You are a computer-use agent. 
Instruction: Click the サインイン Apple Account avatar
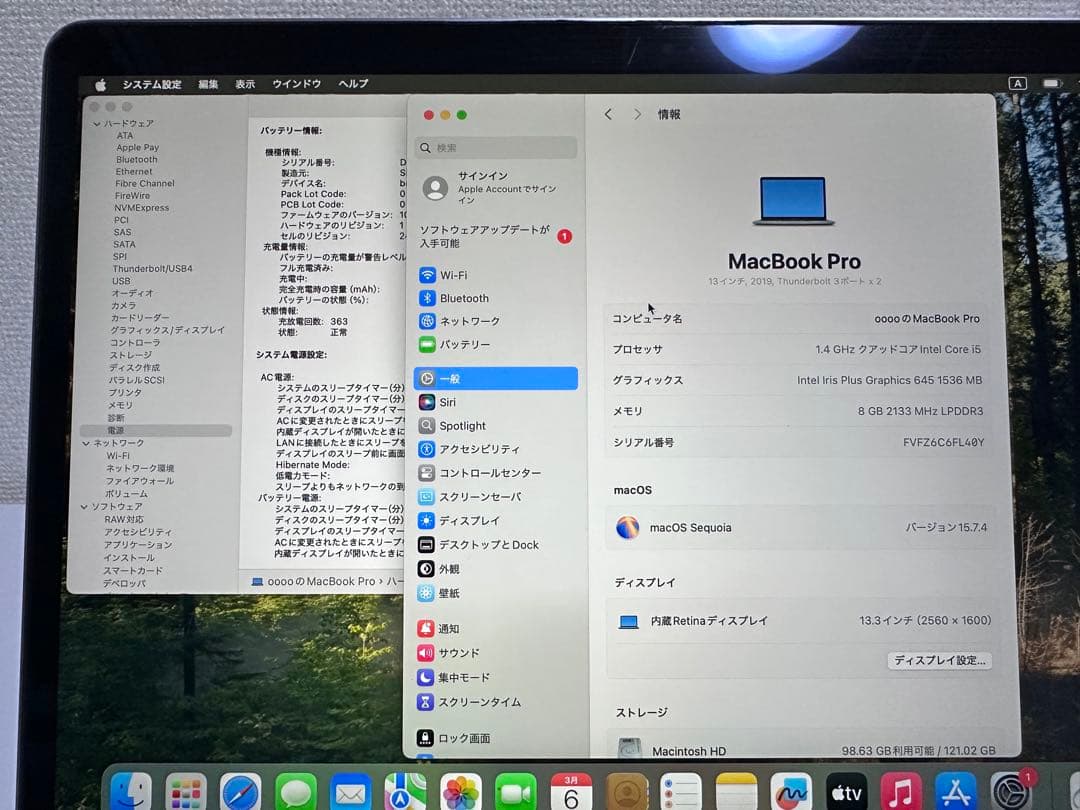435,187
